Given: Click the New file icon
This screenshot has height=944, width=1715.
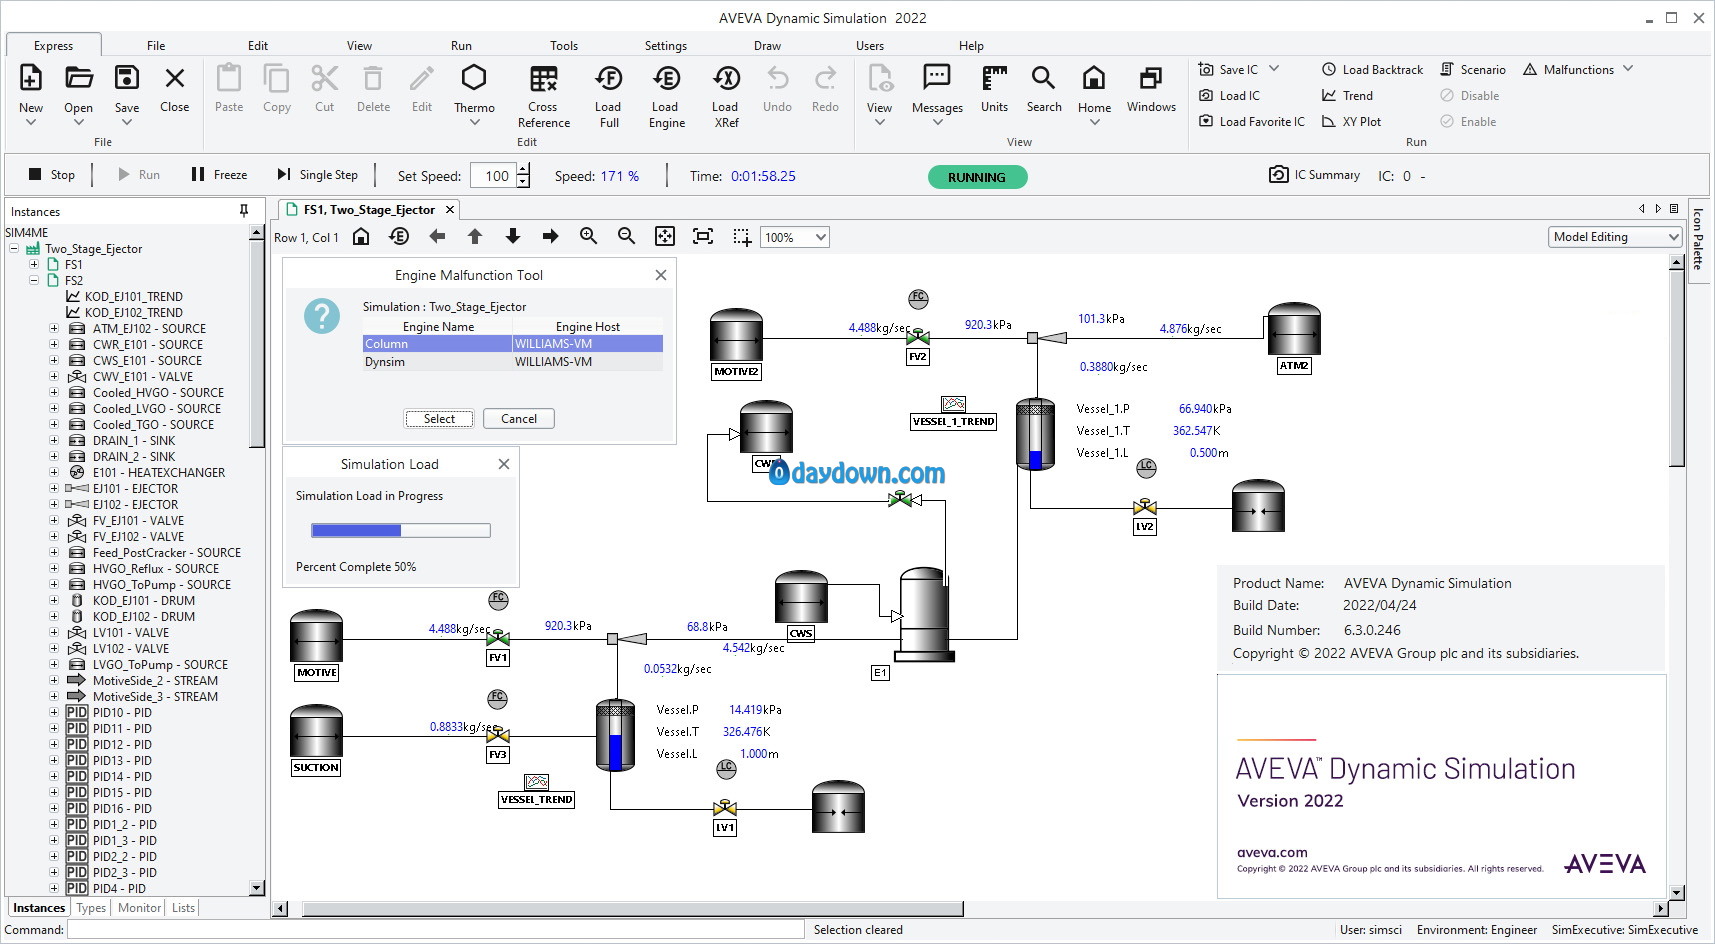Looking at the screenshot, I should point(31,78).
